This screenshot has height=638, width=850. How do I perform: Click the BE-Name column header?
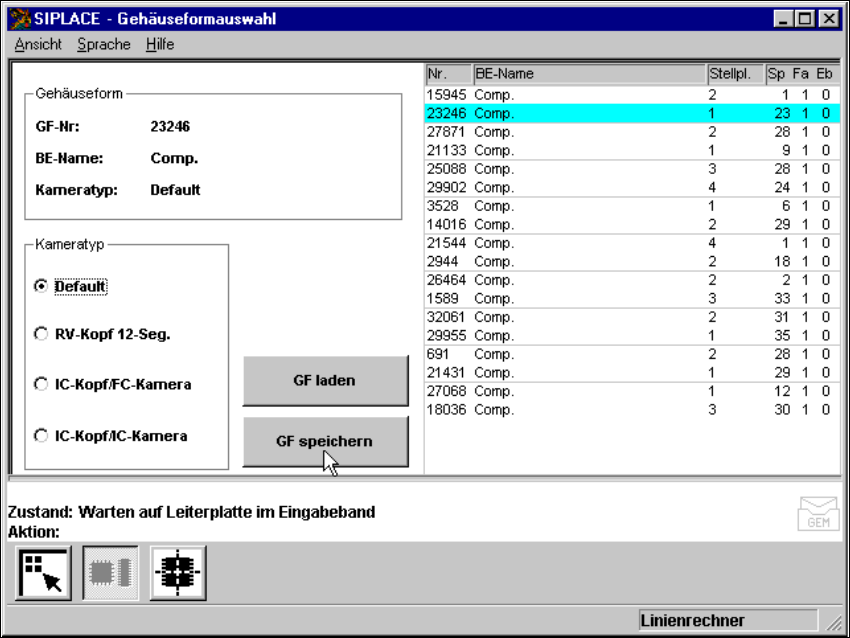[x=588, y=74]
